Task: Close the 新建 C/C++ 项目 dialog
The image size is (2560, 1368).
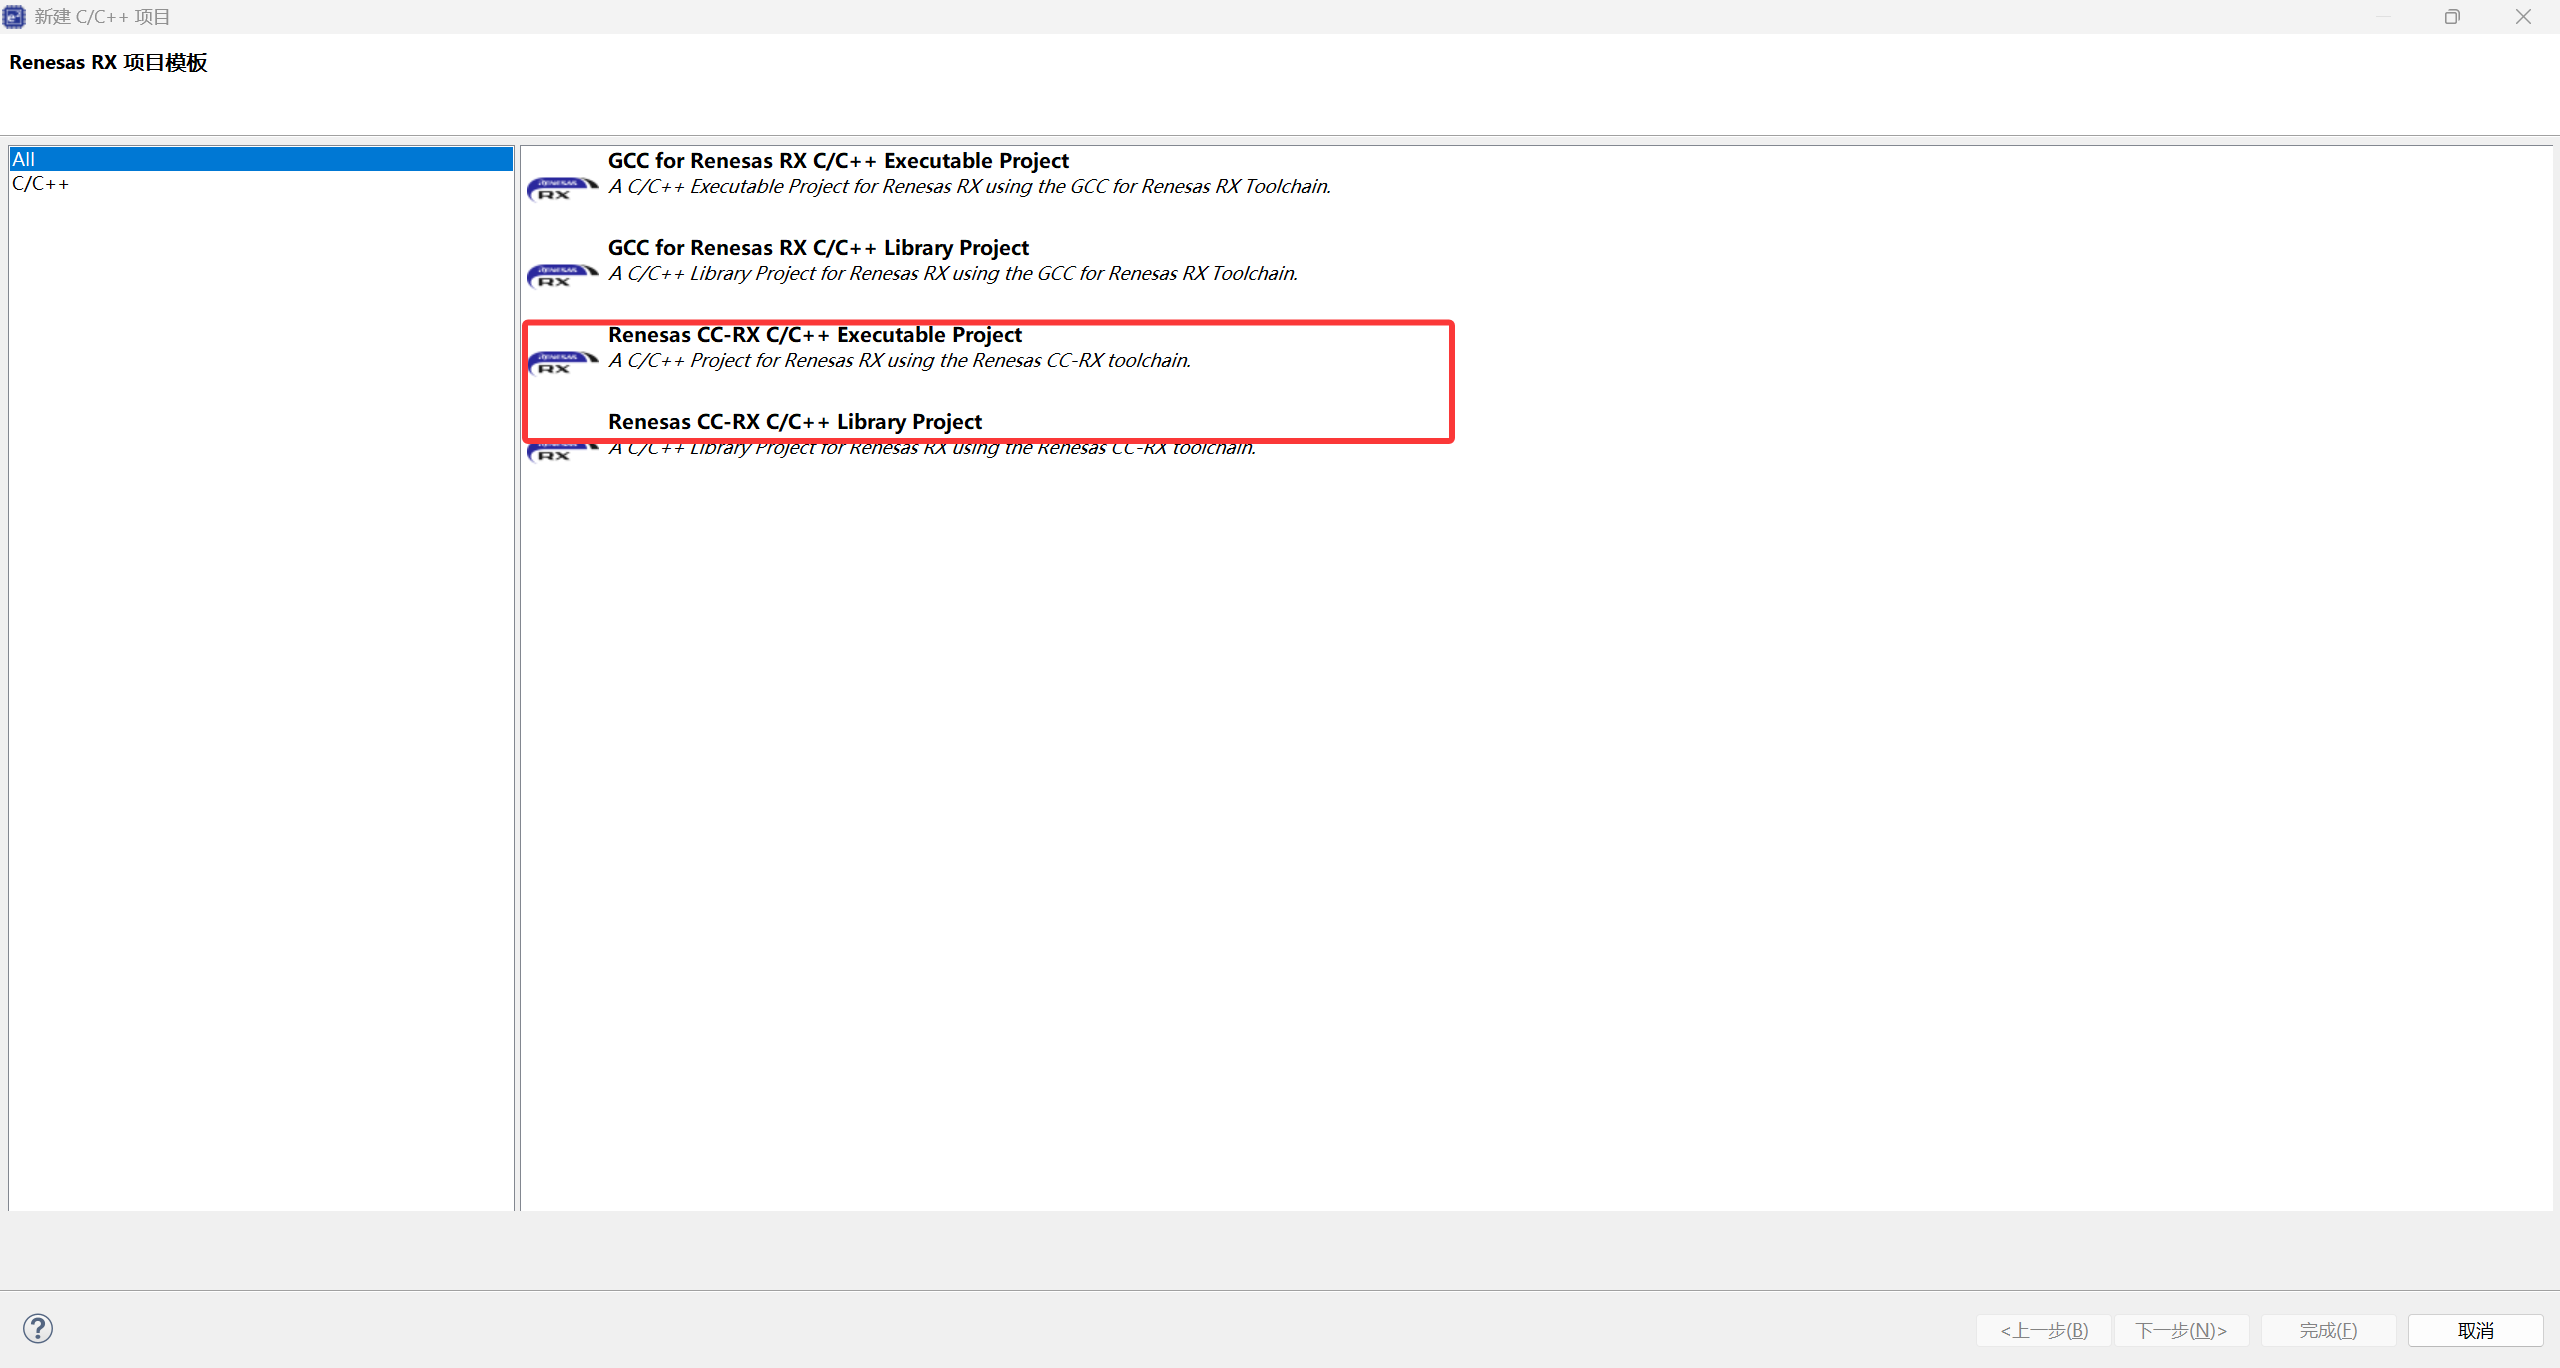Action: pos(2523,16)
